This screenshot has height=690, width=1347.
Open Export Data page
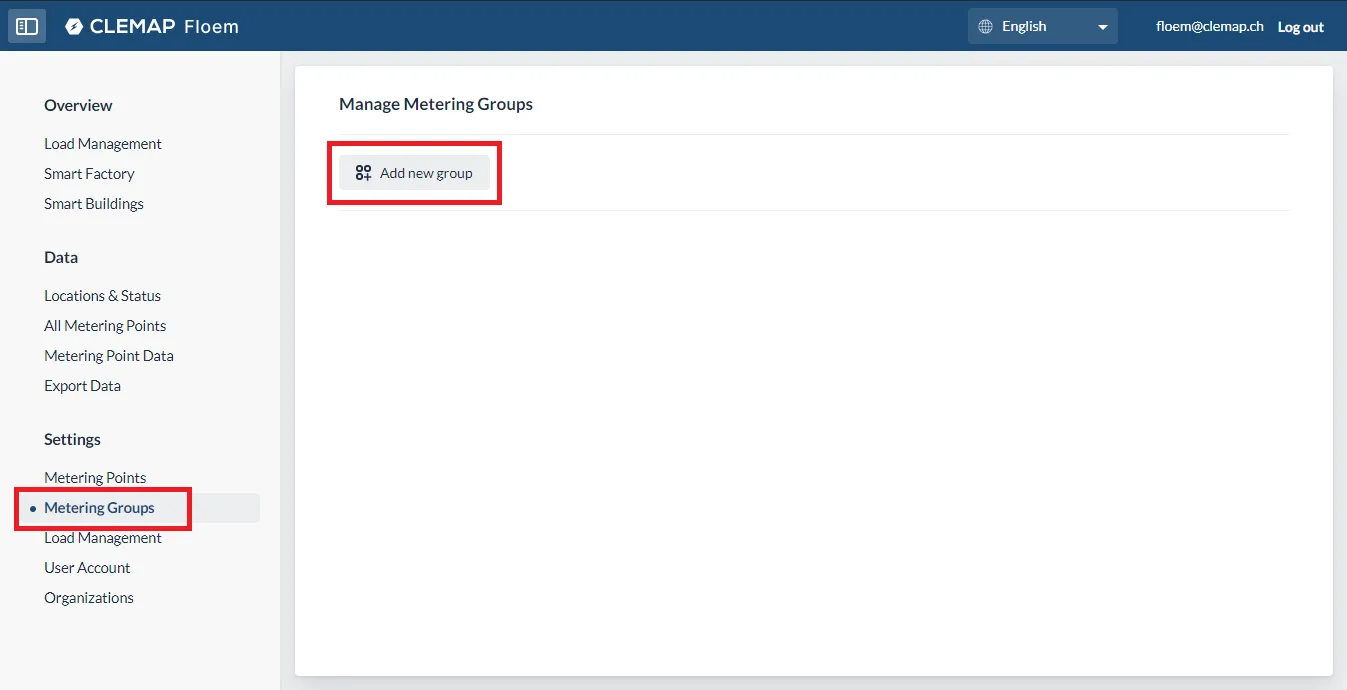[x=82, y=386]
